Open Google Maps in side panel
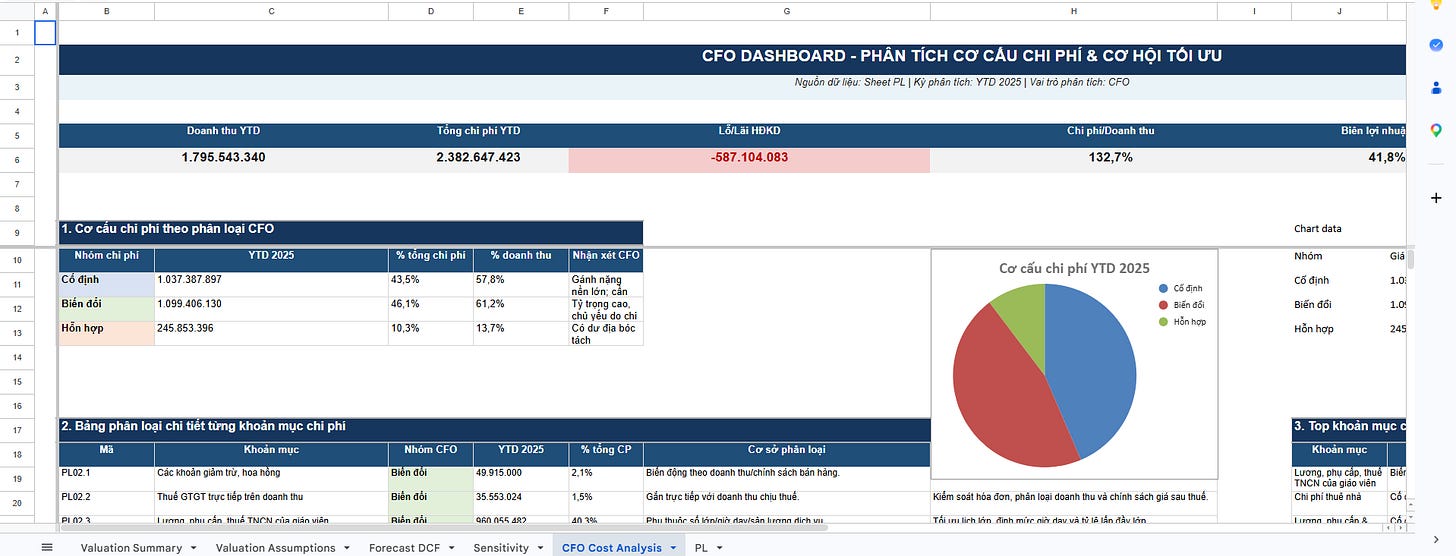1456x556 pixels. pyautogui.click(x=1436, y=130)
